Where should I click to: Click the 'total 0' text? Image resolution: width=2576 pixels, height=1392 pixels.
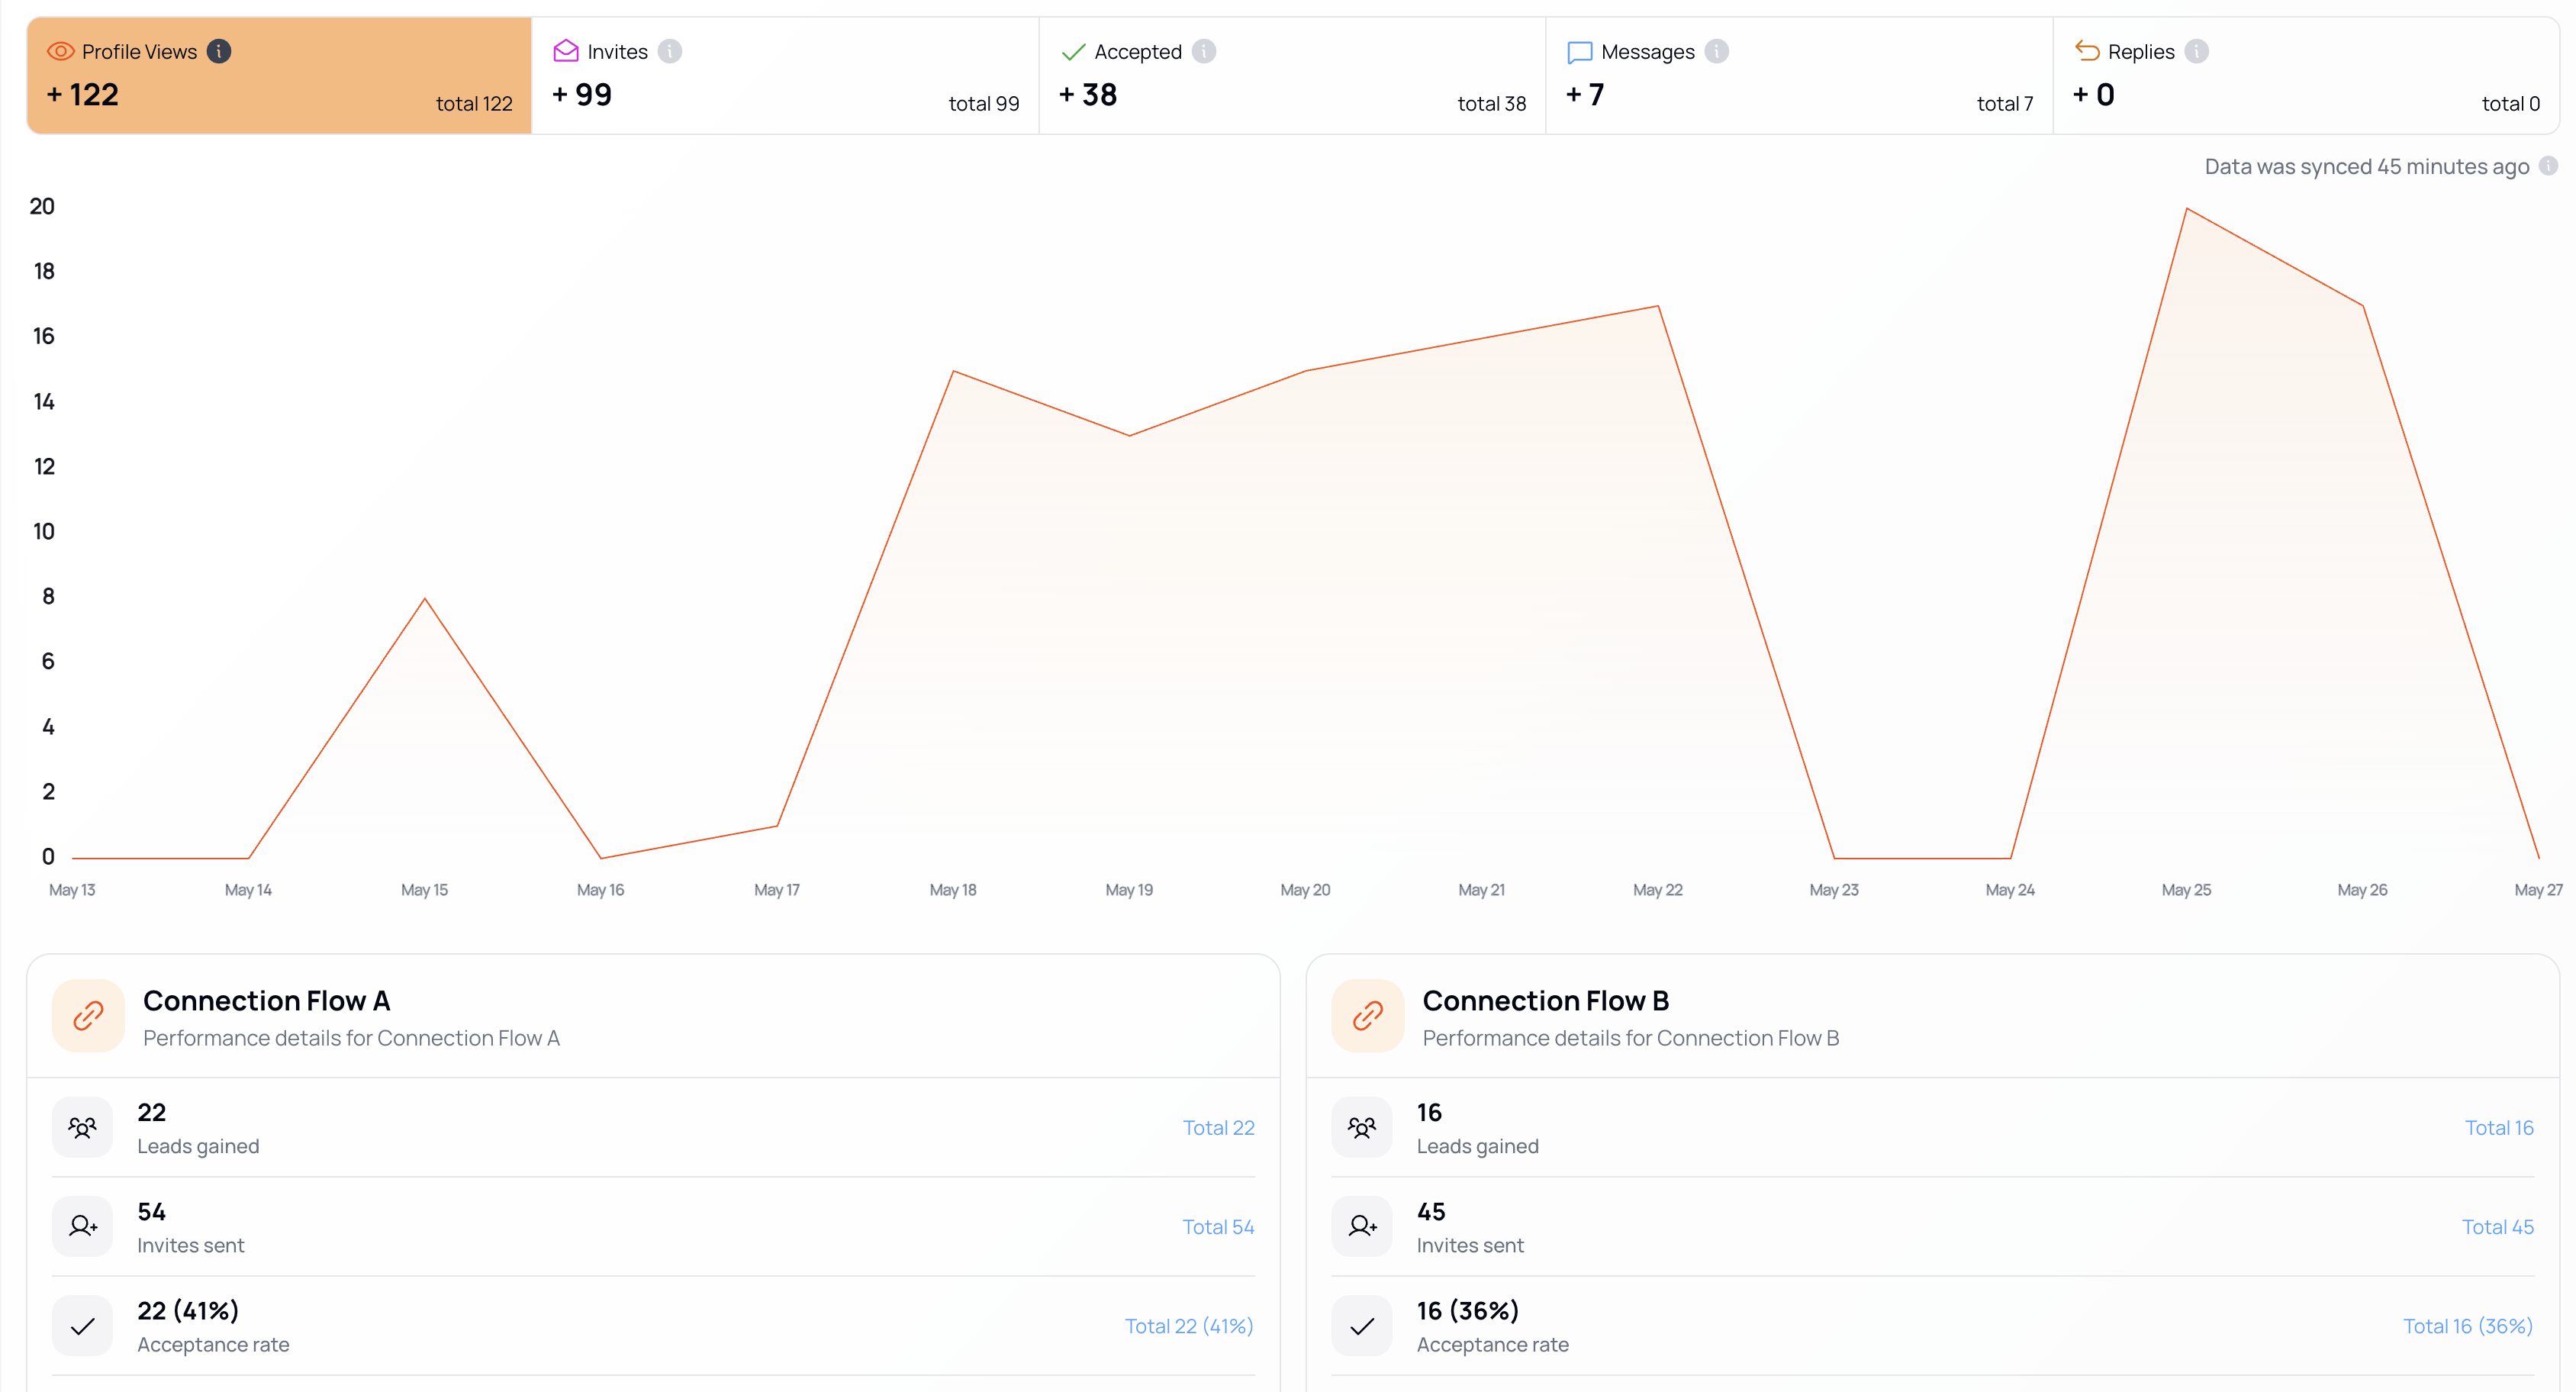pyautogui.click(x=2511, y=104)
